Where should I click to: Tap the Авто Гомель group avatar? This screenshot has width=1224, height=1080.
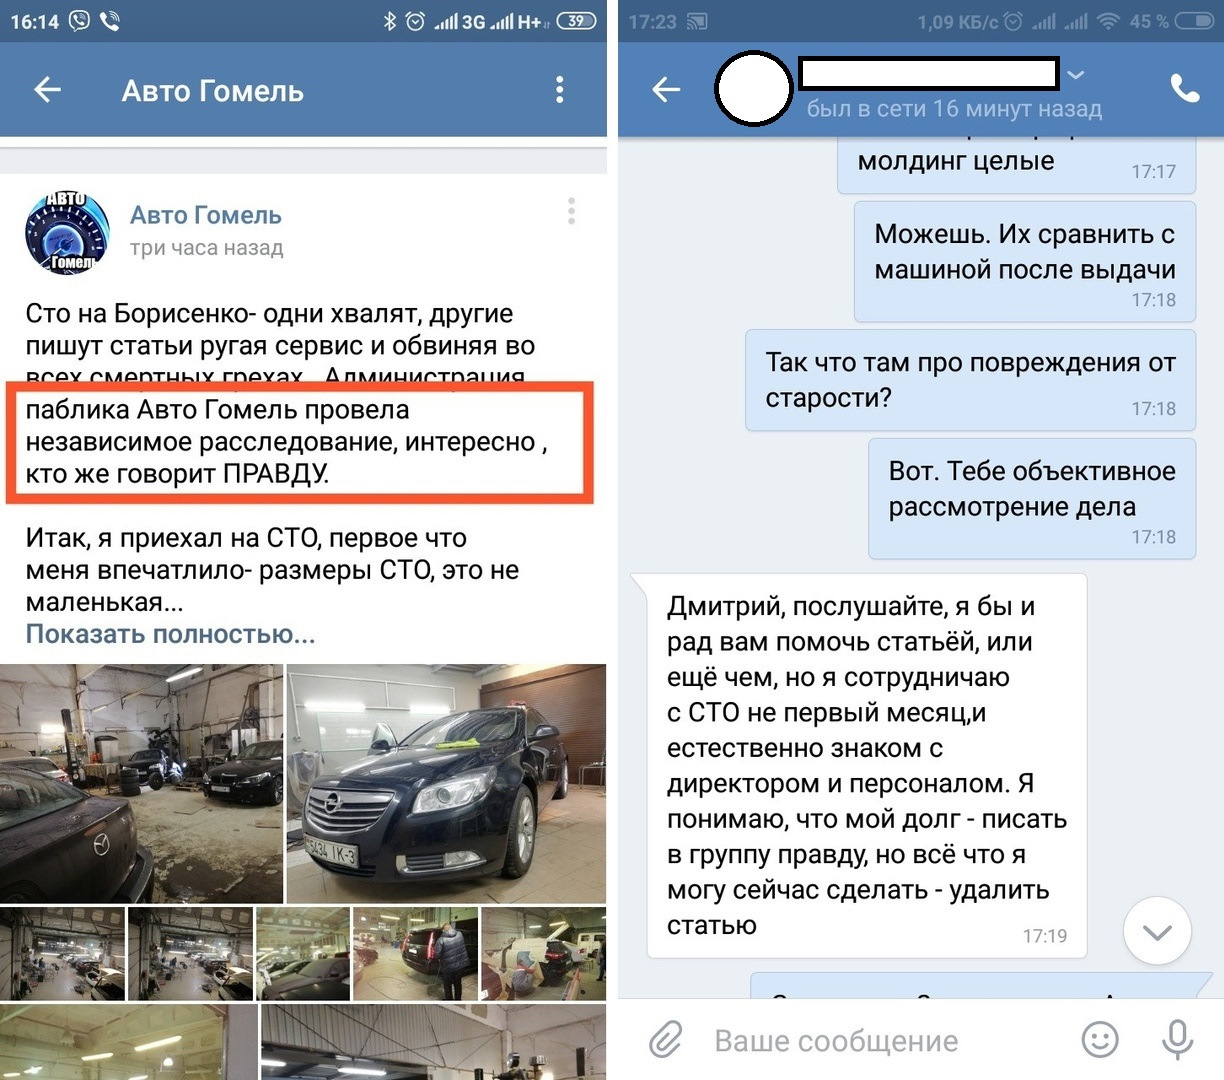pyautogui.click(x=67, y=233)
